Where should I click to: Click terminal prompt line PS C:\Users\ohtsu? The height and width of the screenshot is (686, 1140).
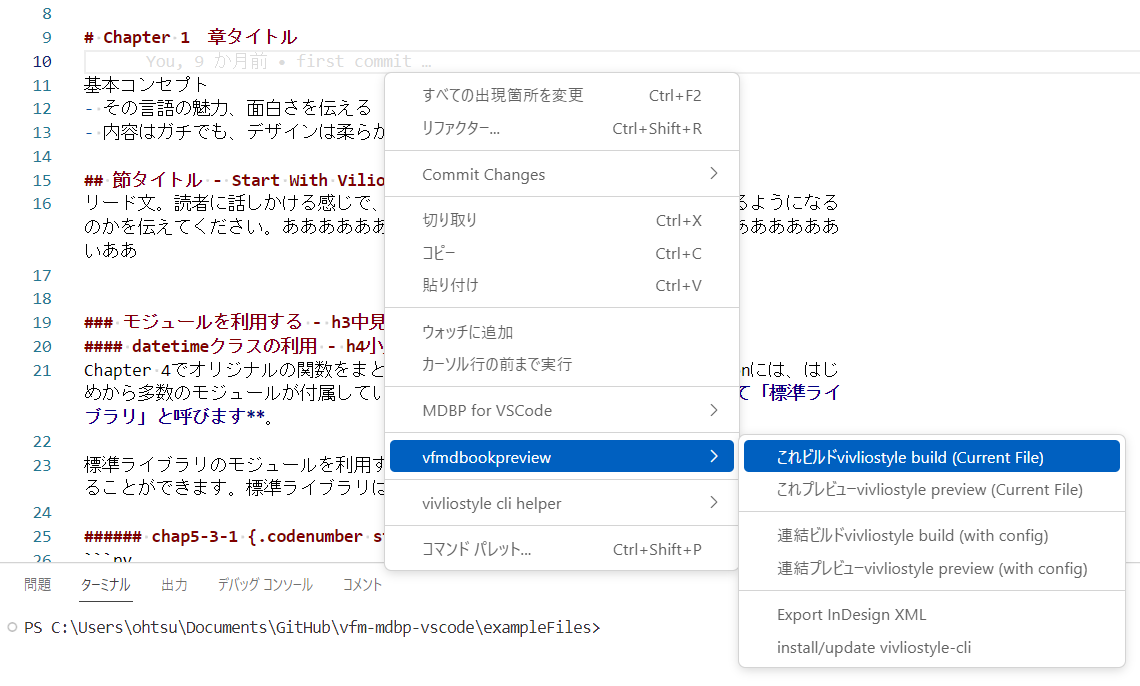pyautogui.click(x=313, y=627)
